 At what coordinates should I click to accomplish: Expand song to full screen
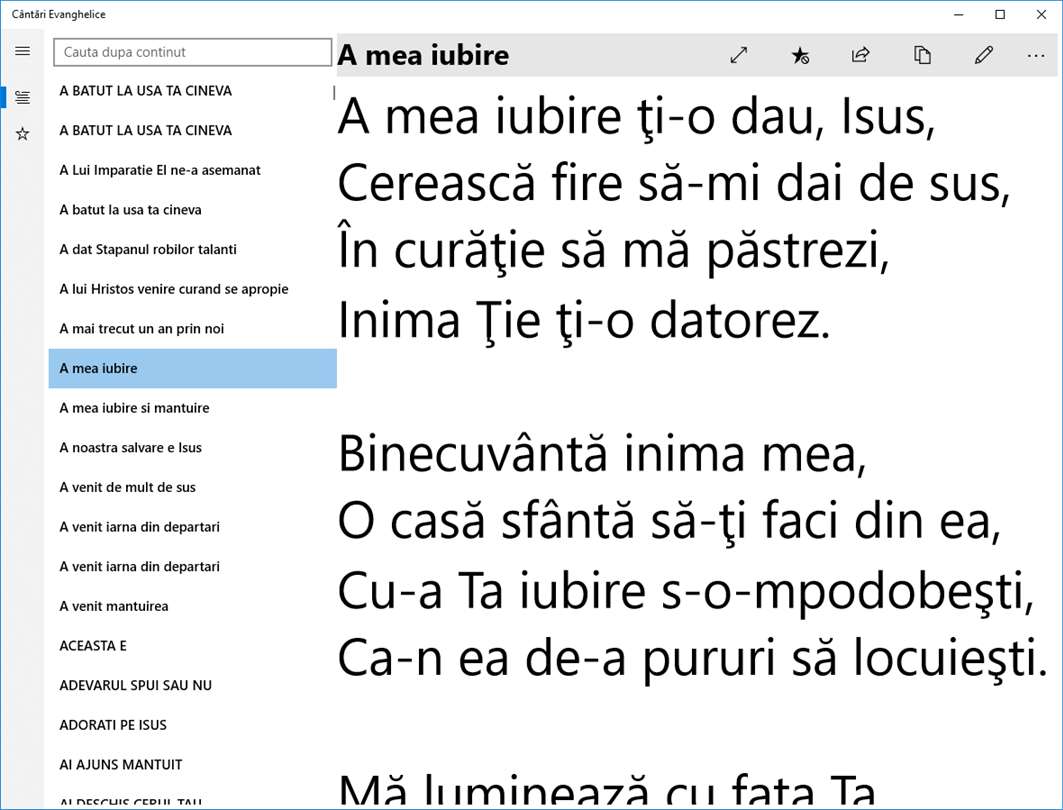click(739, 55)
